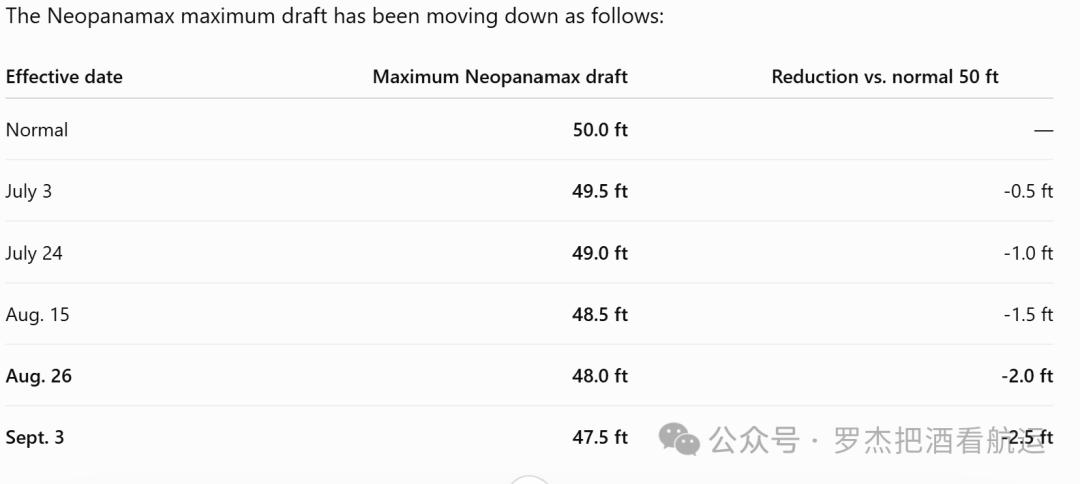Select the 49.0 ft draft value
Viewport: 1080px width, 484px height.
coord(600,253)
